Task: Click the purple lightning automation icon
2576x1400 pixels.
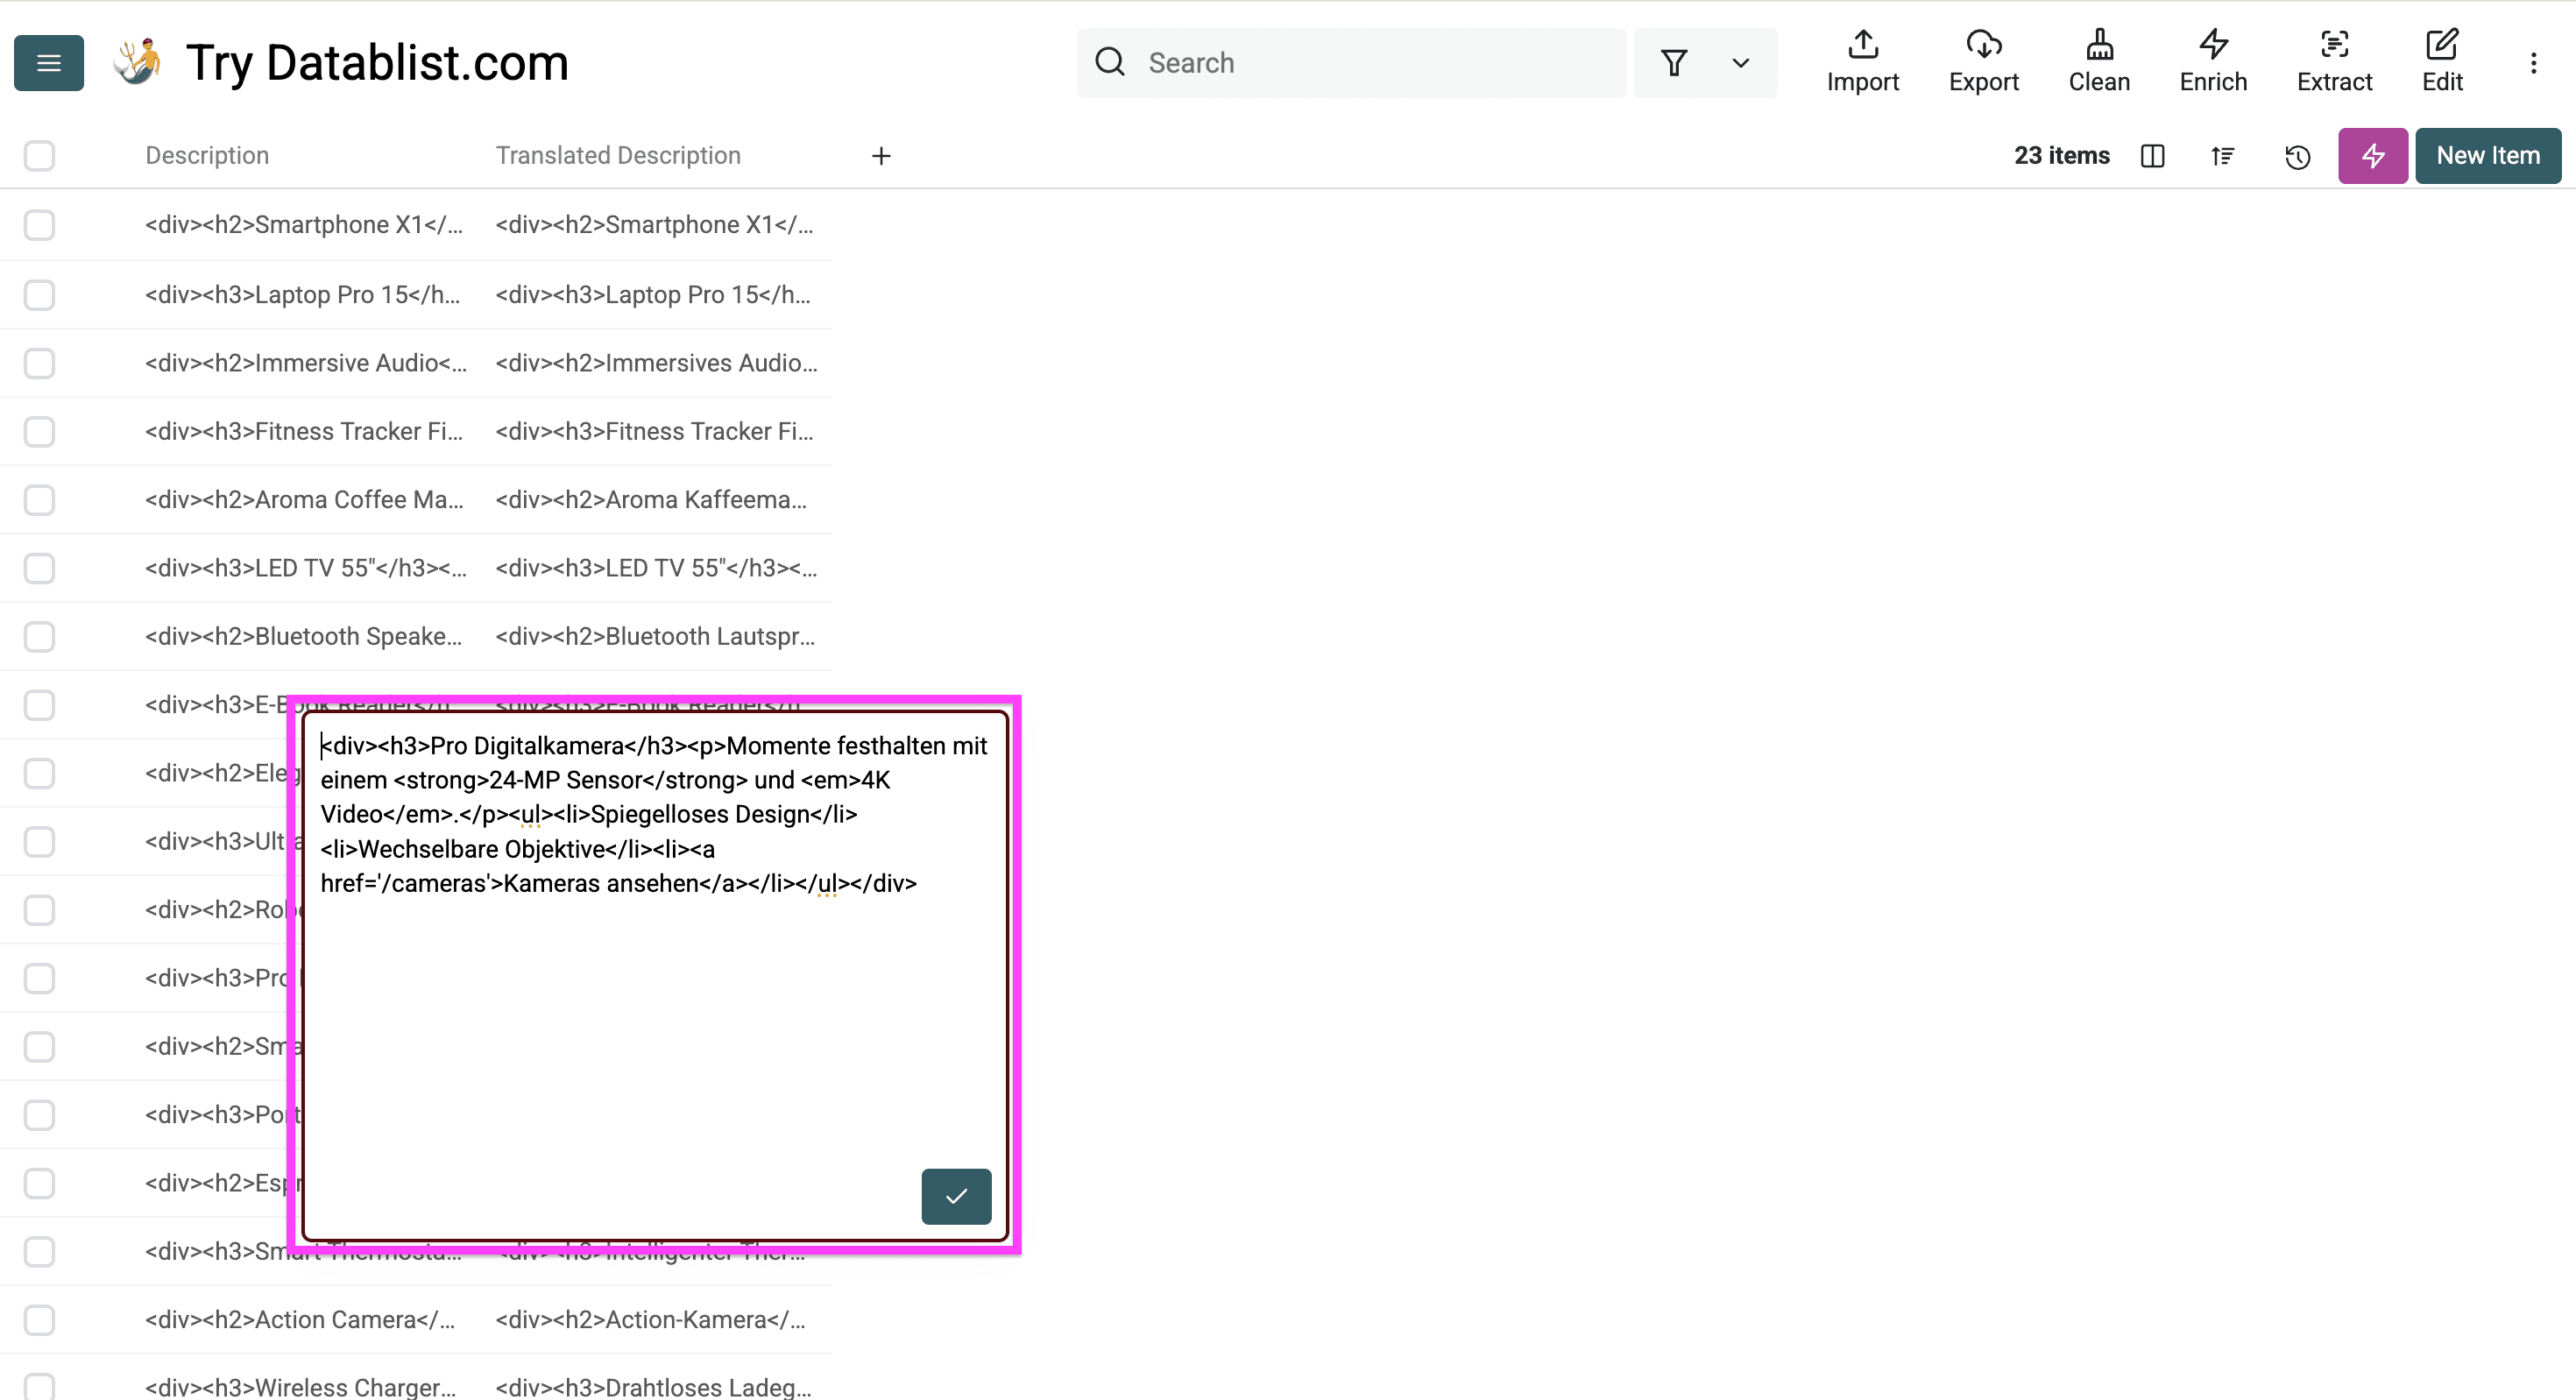Action: point(2372,156)
